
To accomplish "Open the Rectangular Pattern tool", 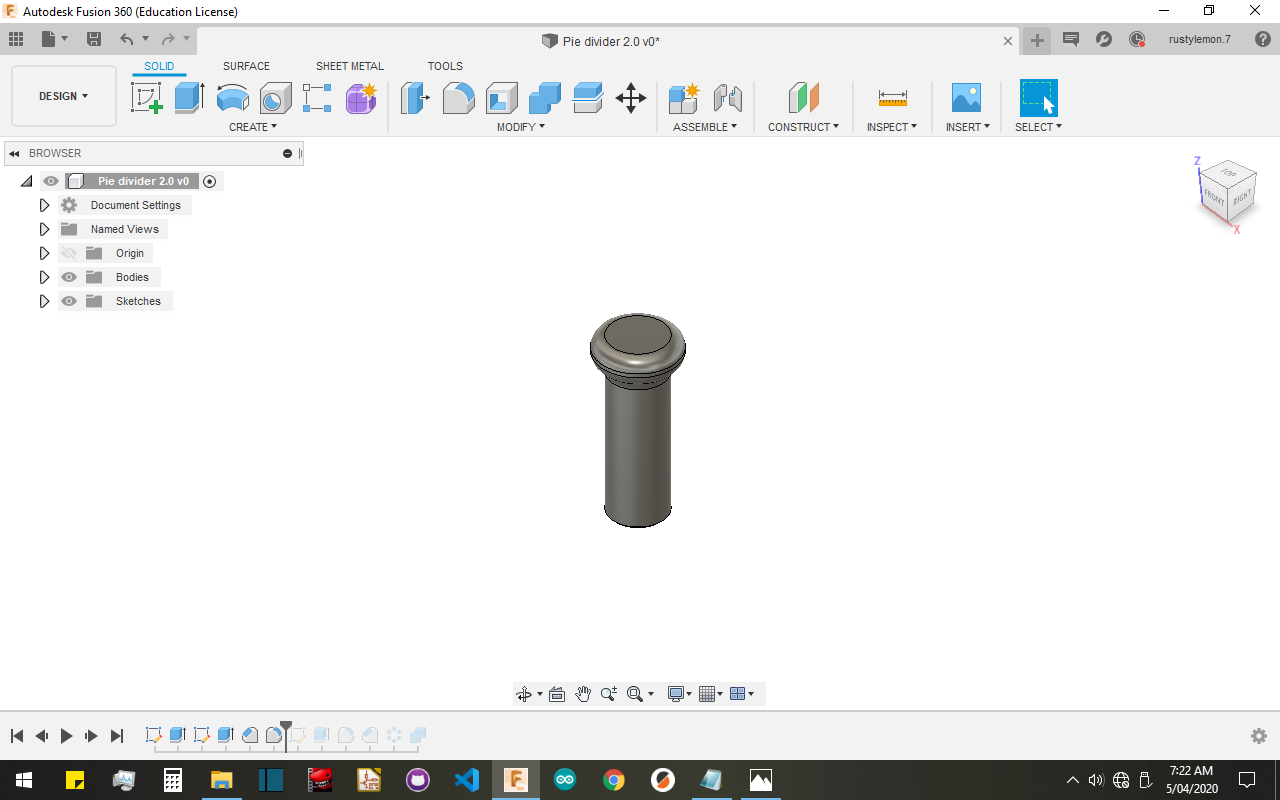I will pyautogui.click(x=317, y=98).
